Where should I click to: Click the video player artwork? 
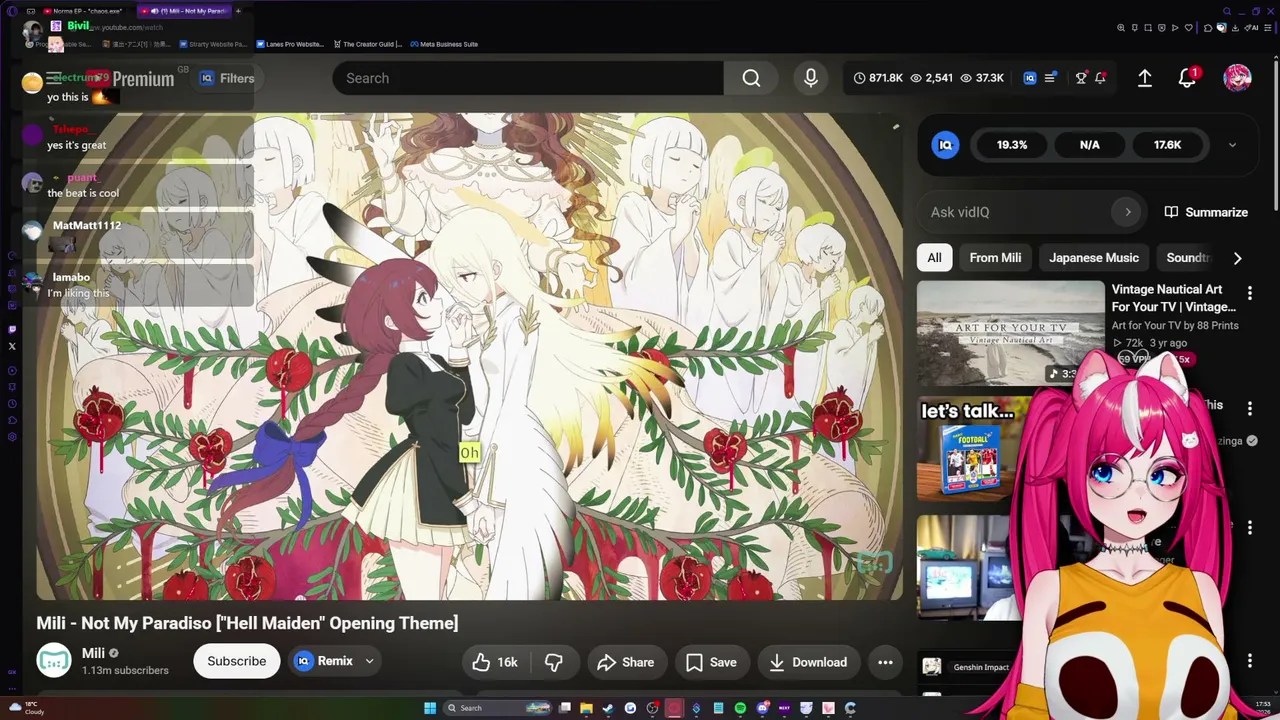click(x=469, y=356)
